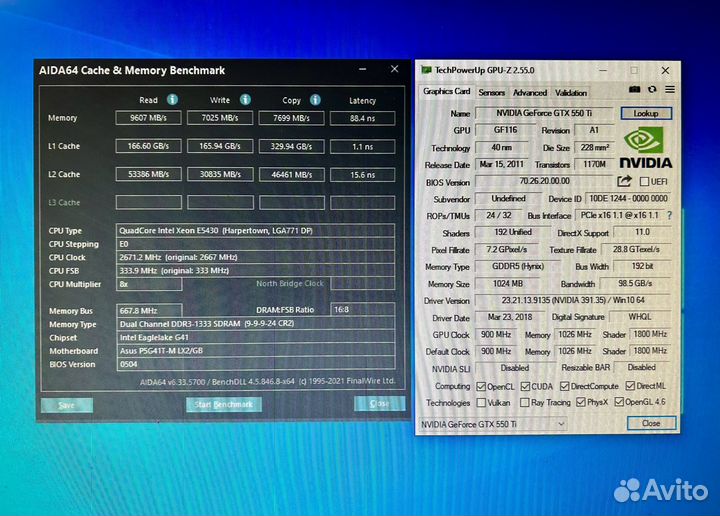Click the GPU field GF116
Screen dimensions: 720x516
coord(505,130)
